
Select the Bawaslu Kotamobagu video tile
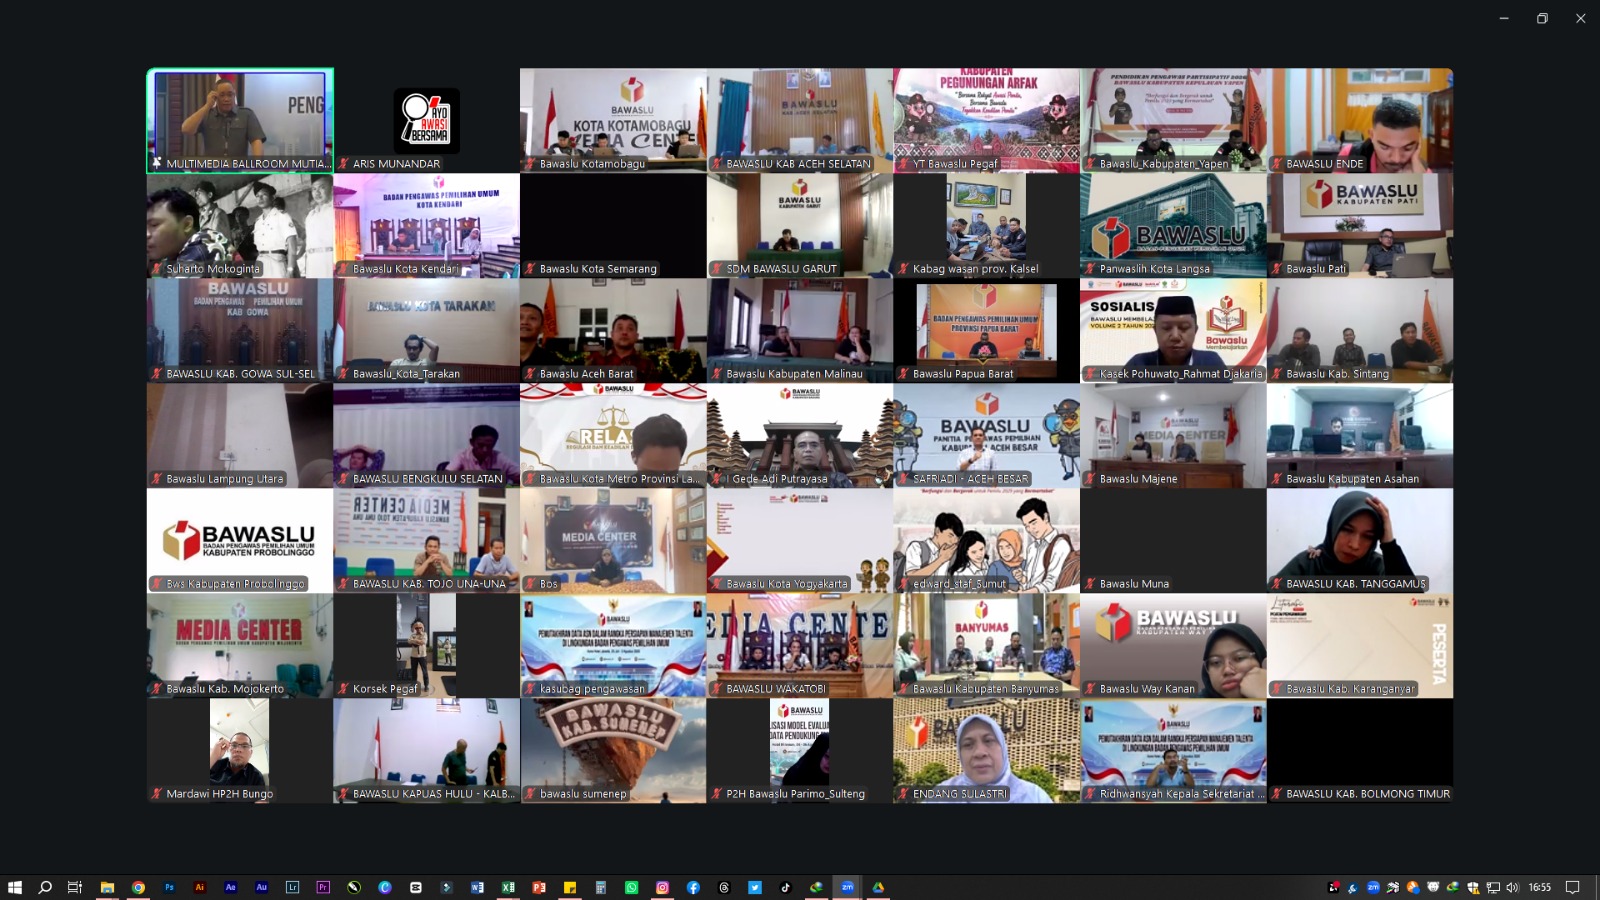[x=613, y=121]
